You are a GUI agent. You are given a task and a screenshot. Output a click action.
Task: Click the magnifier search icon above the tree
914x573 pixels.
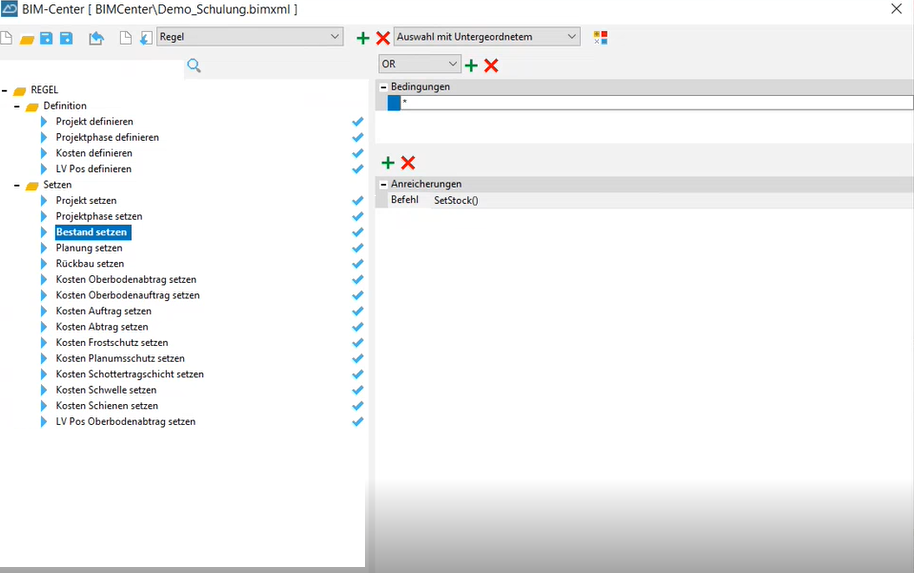tap(194, 66)
